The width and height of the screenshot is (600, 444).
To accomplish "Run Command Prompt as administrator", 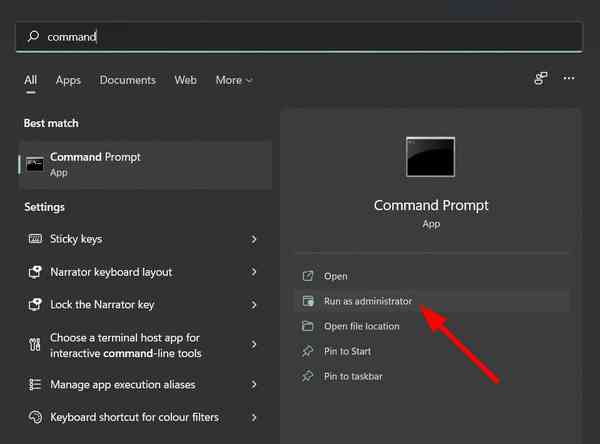I will (367, 301).
